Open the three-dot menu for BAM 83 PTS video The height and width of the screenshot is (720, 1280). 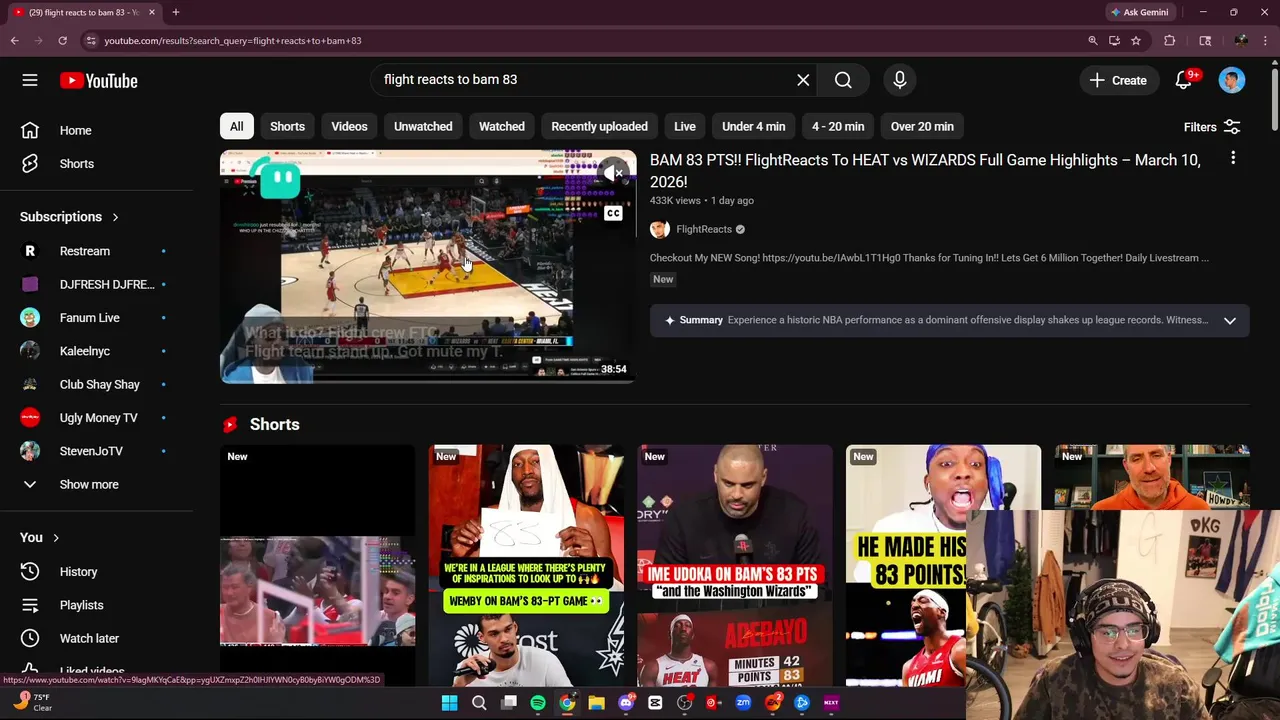[1233, 158]
